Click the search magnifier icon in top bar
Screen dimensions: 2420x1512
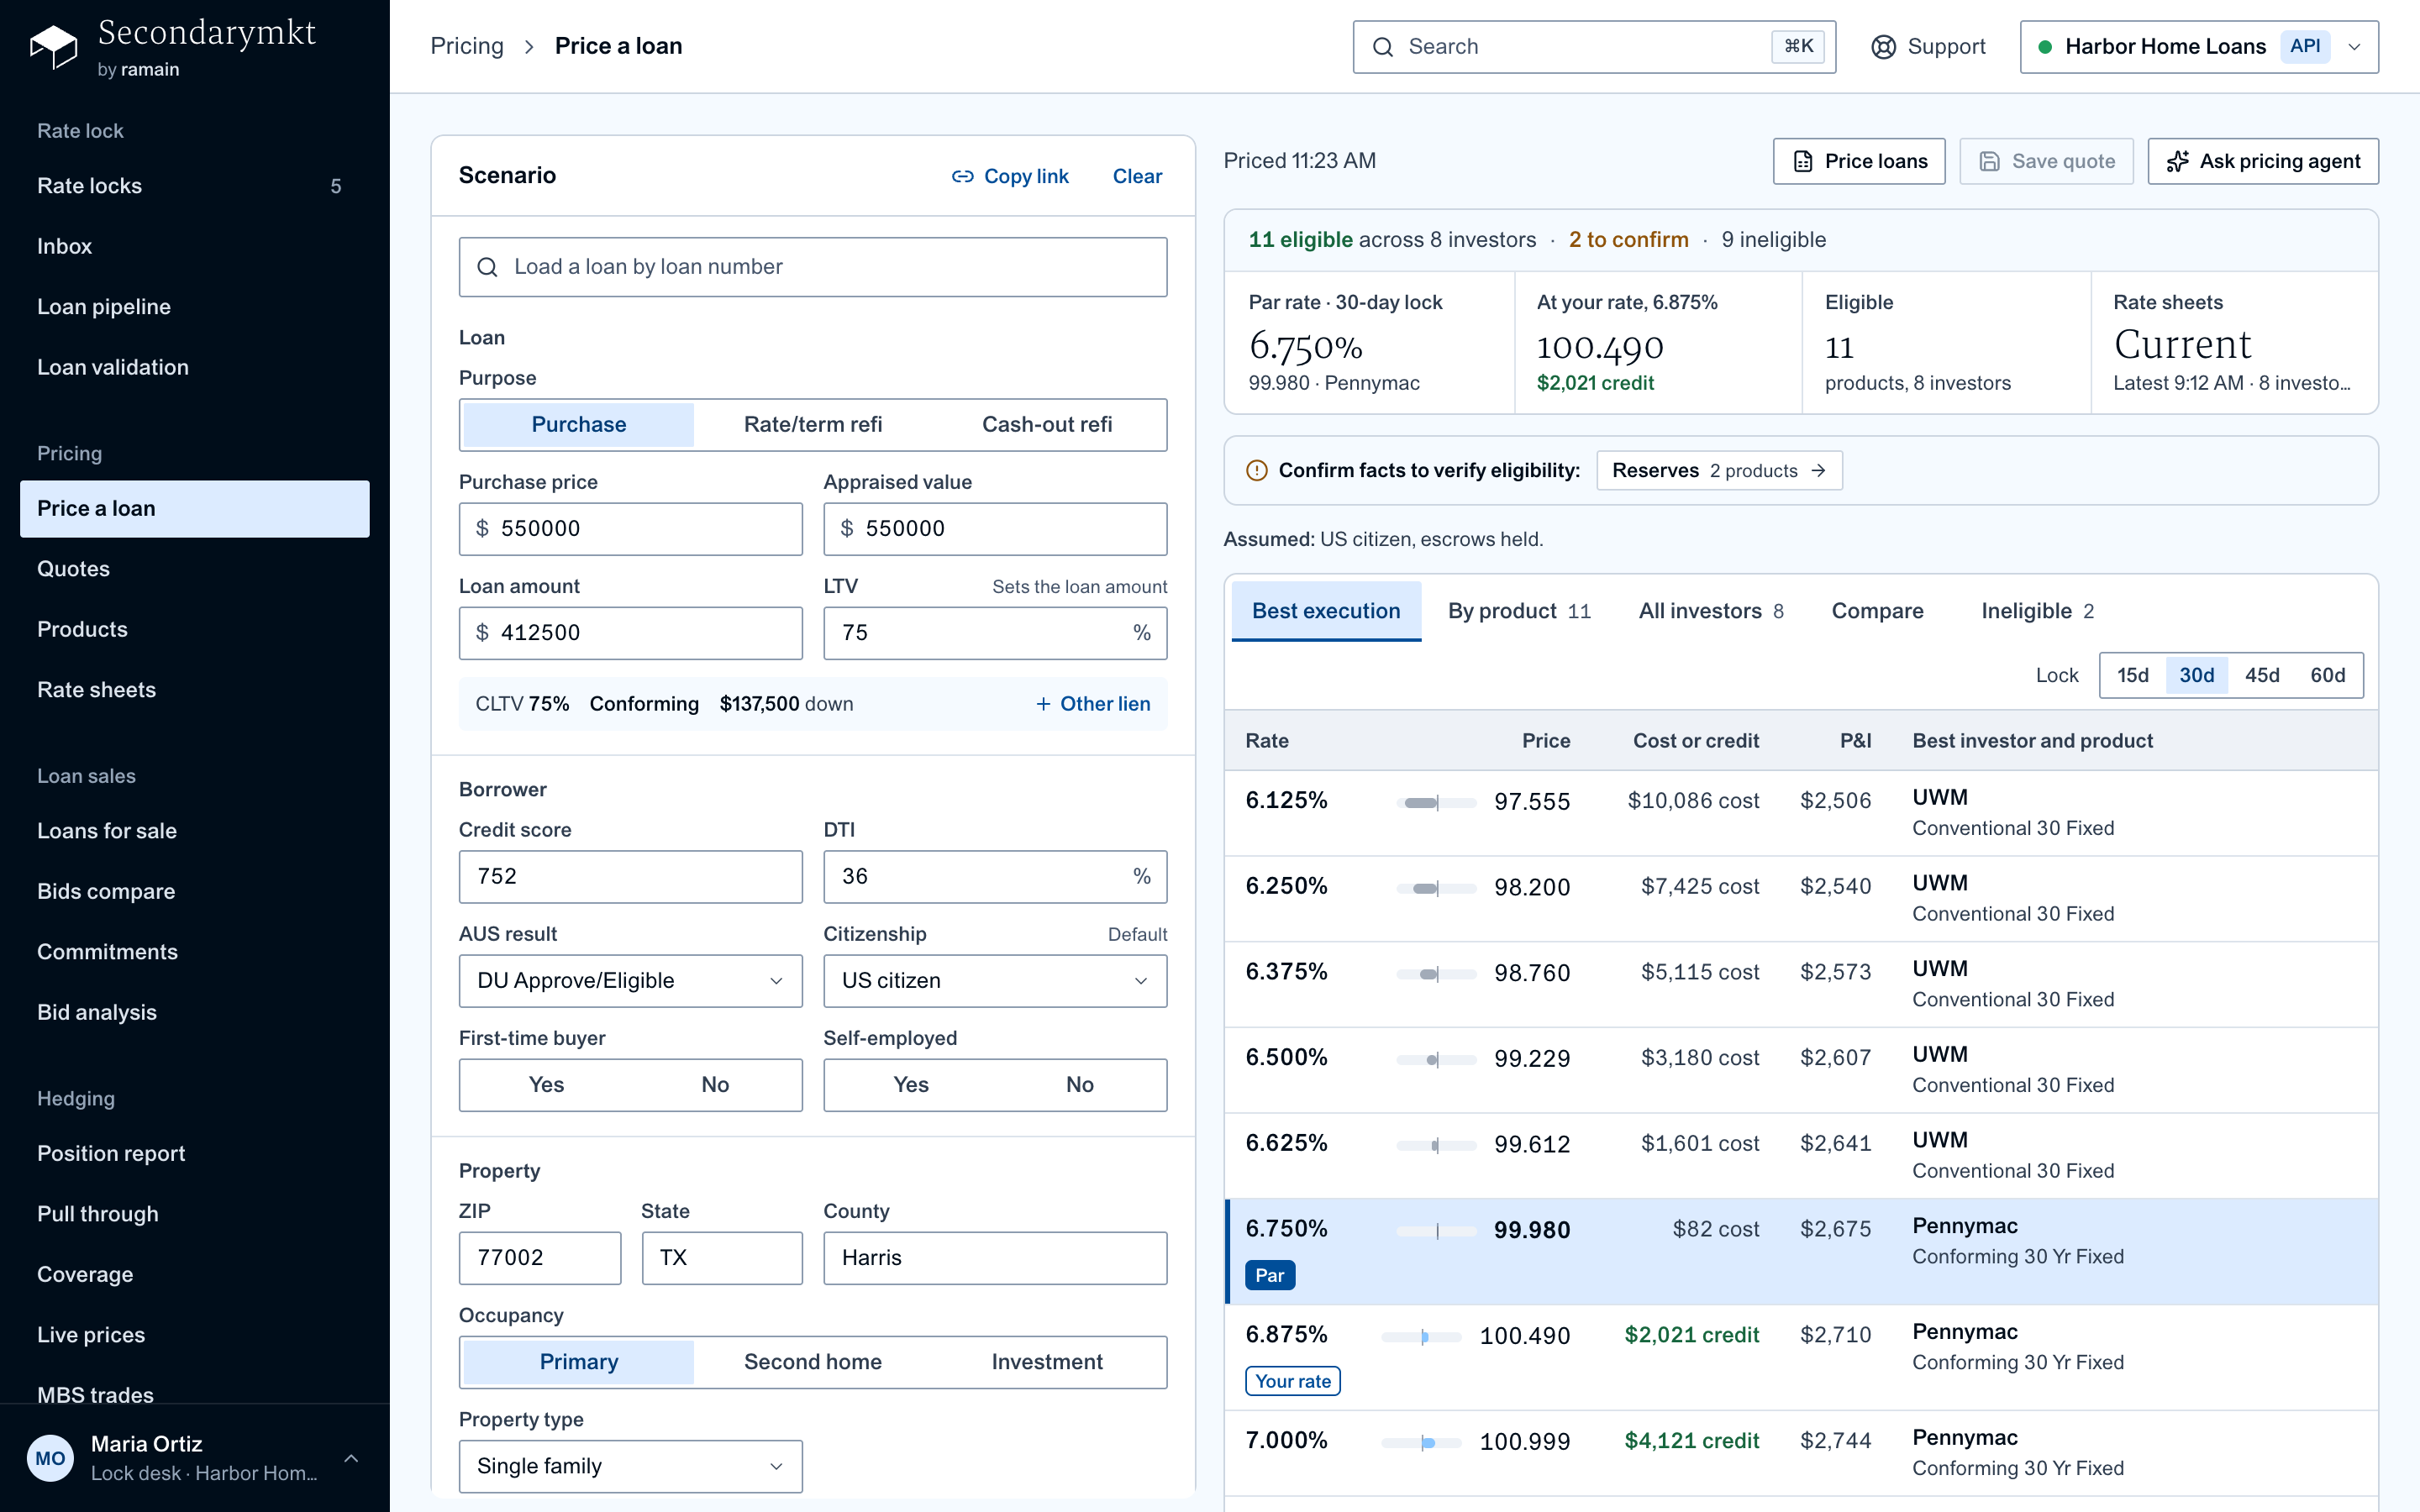[1383, 47]
